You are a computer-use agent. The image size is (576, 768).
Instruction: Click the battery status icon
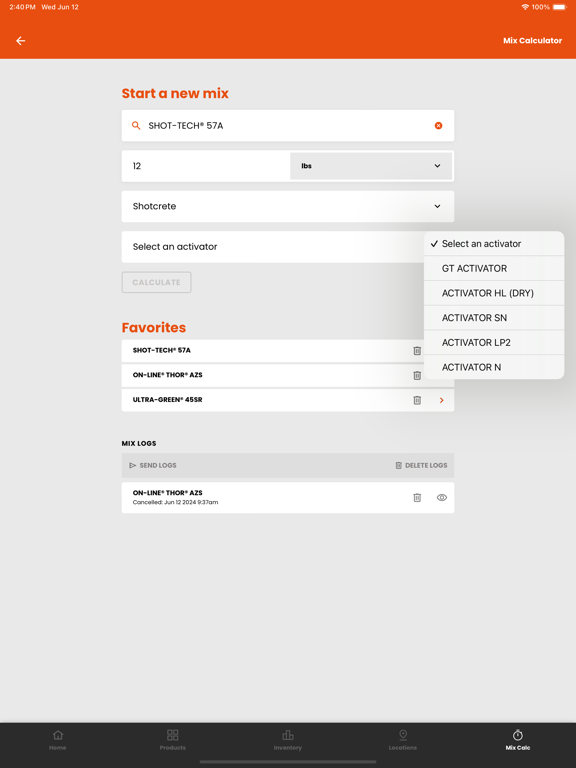click(x=559, y=7)
